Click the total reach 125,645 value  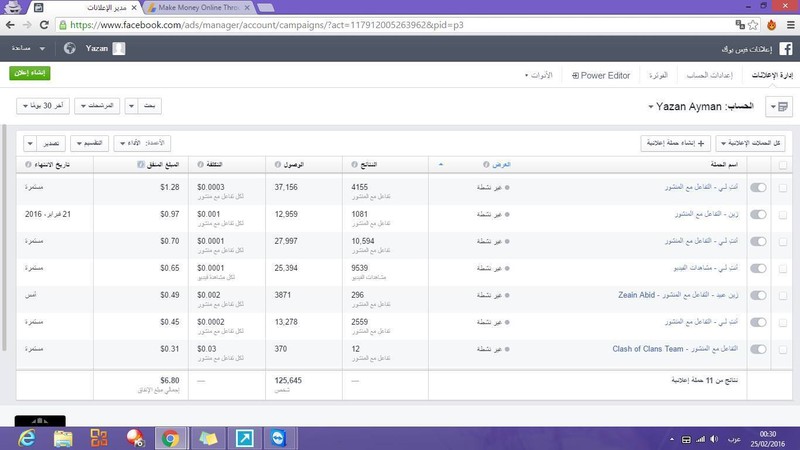click(288, 381)
